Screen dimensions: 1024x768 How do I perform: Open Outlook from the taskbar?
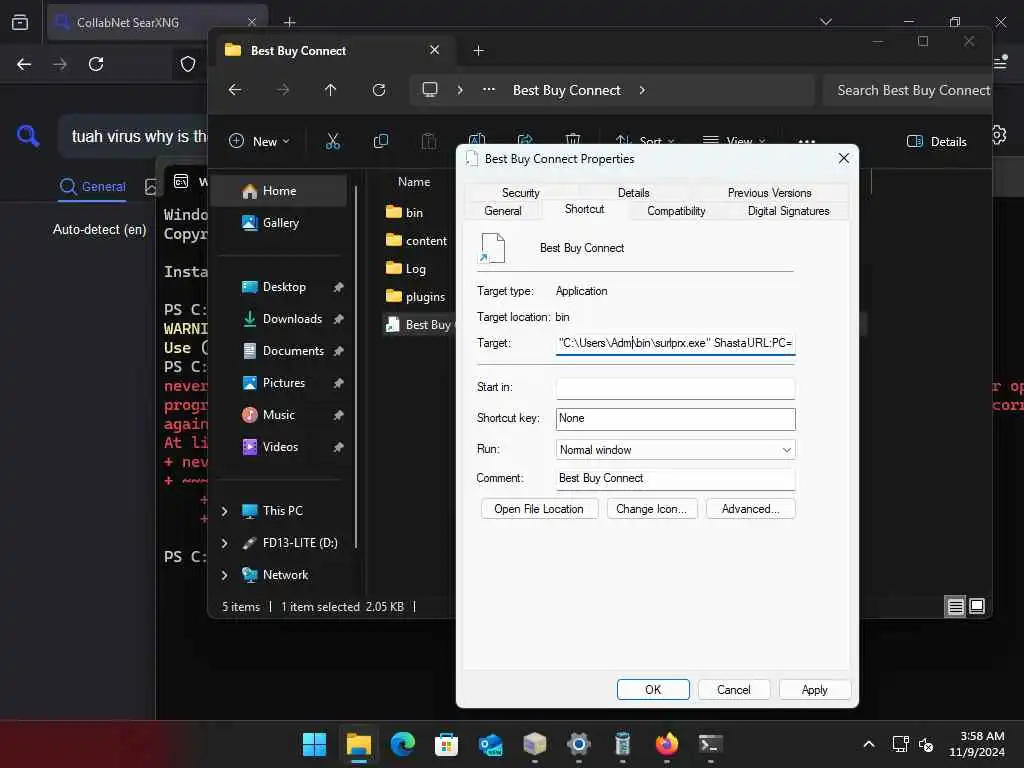pyautogui.click(x=490, y=744)
